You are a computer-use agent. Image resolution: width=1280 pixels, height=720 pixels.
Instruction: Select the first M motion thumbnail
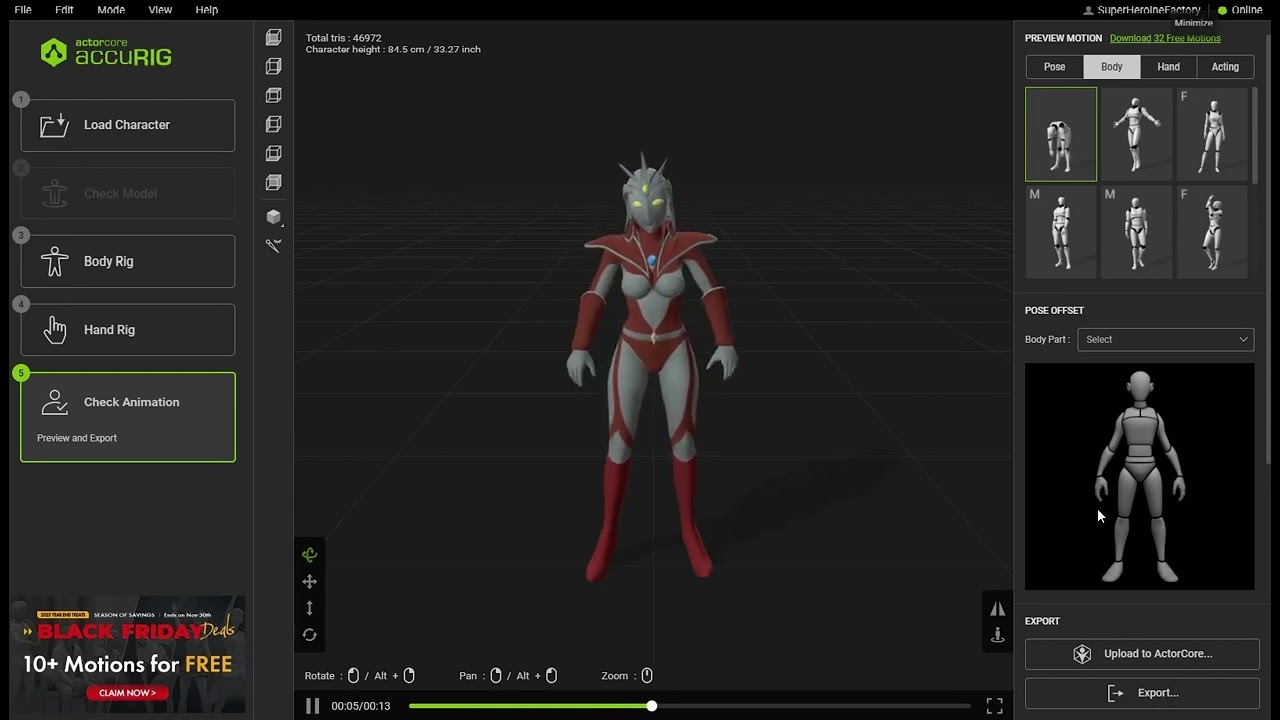pos(1061,232)
